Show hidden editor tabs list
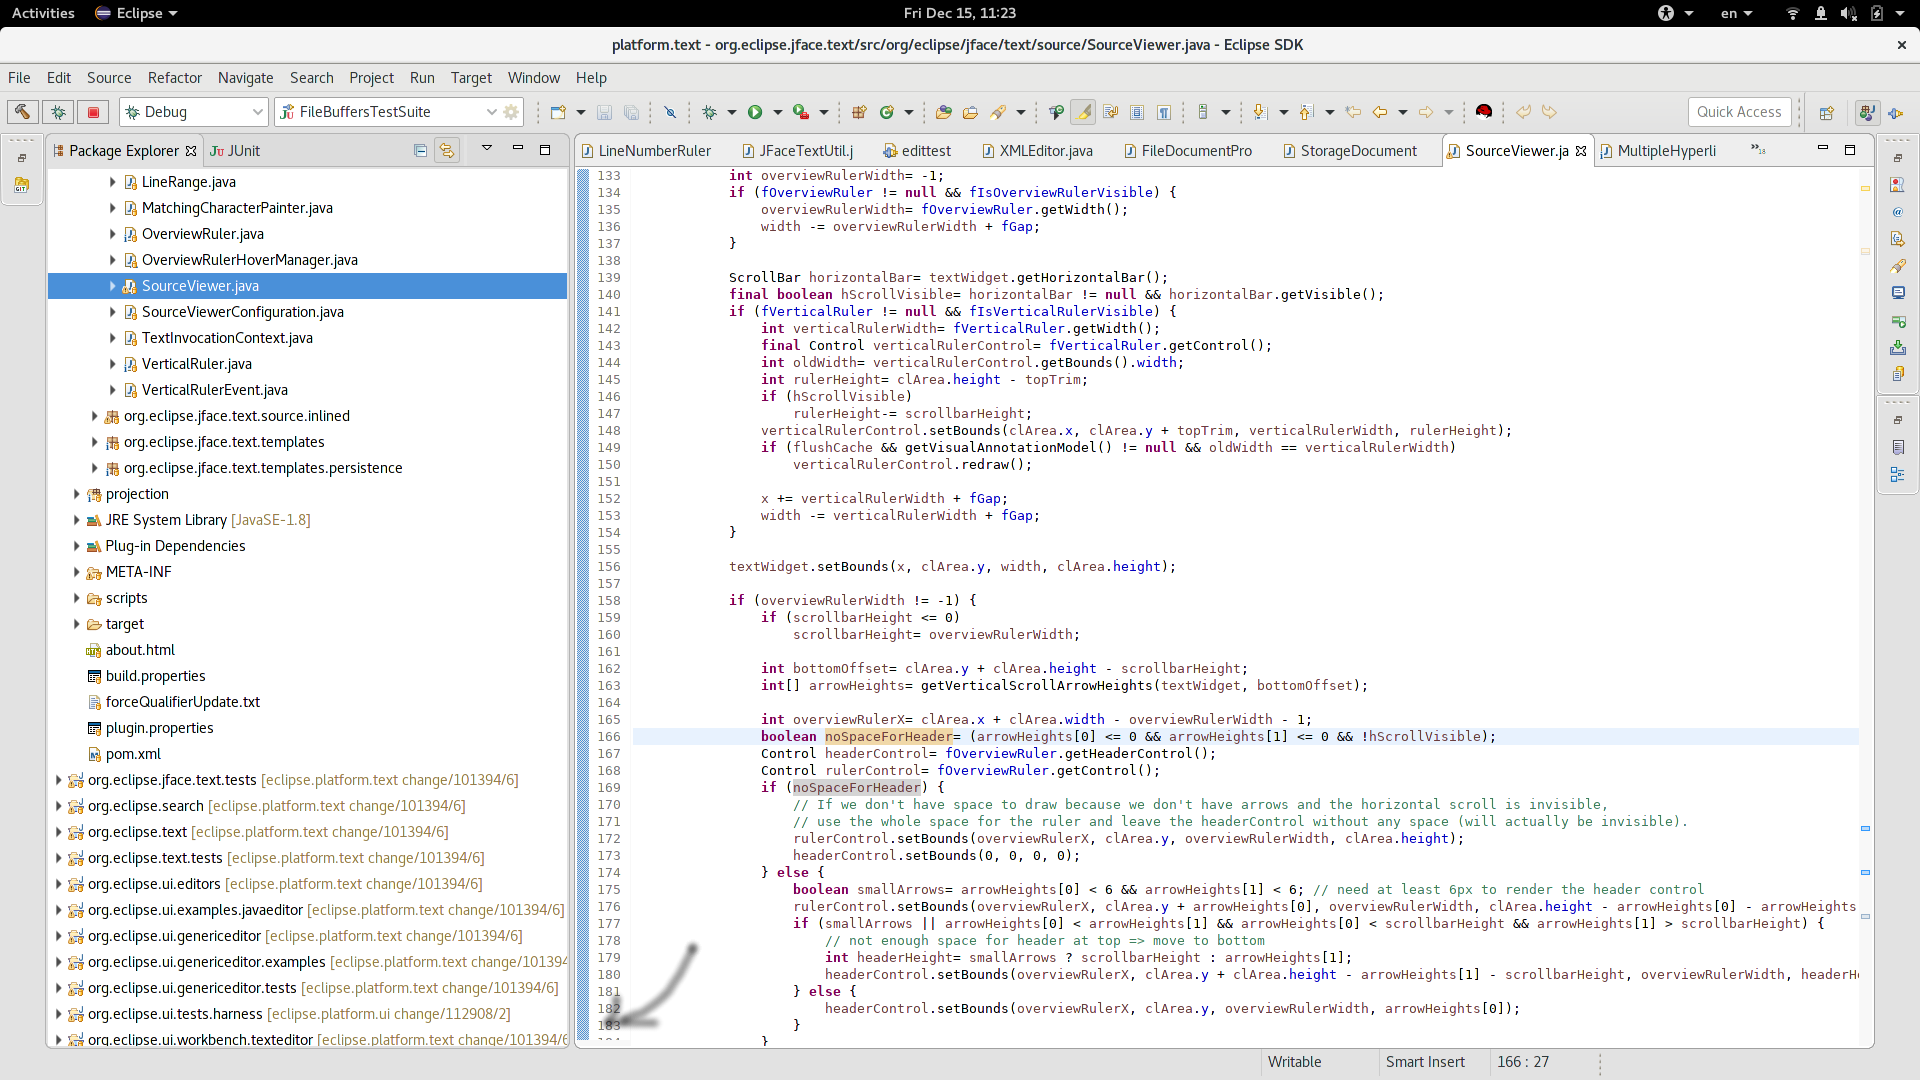Viewport: 1920px width, 1080px height. click(1758, 150)
